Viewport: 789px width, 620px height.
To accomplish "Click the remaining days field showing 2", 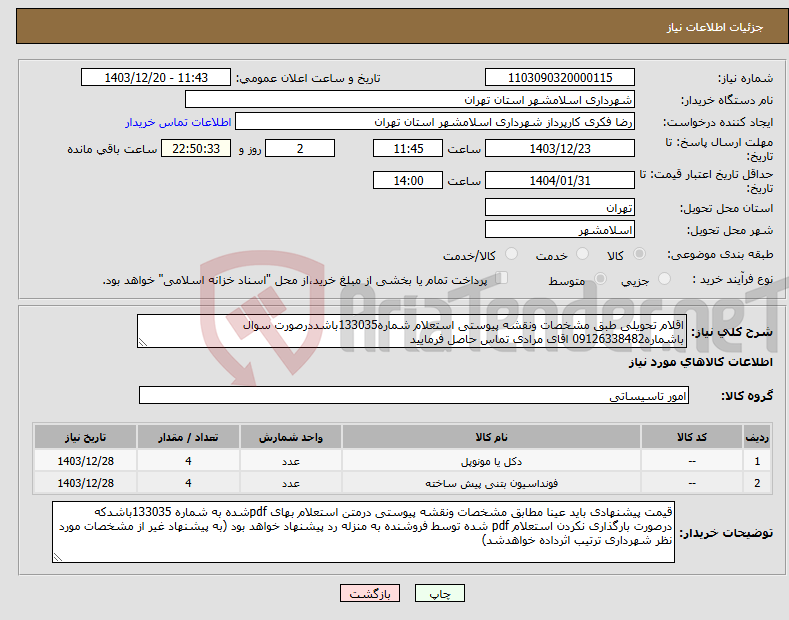I will tap(300, 148).
